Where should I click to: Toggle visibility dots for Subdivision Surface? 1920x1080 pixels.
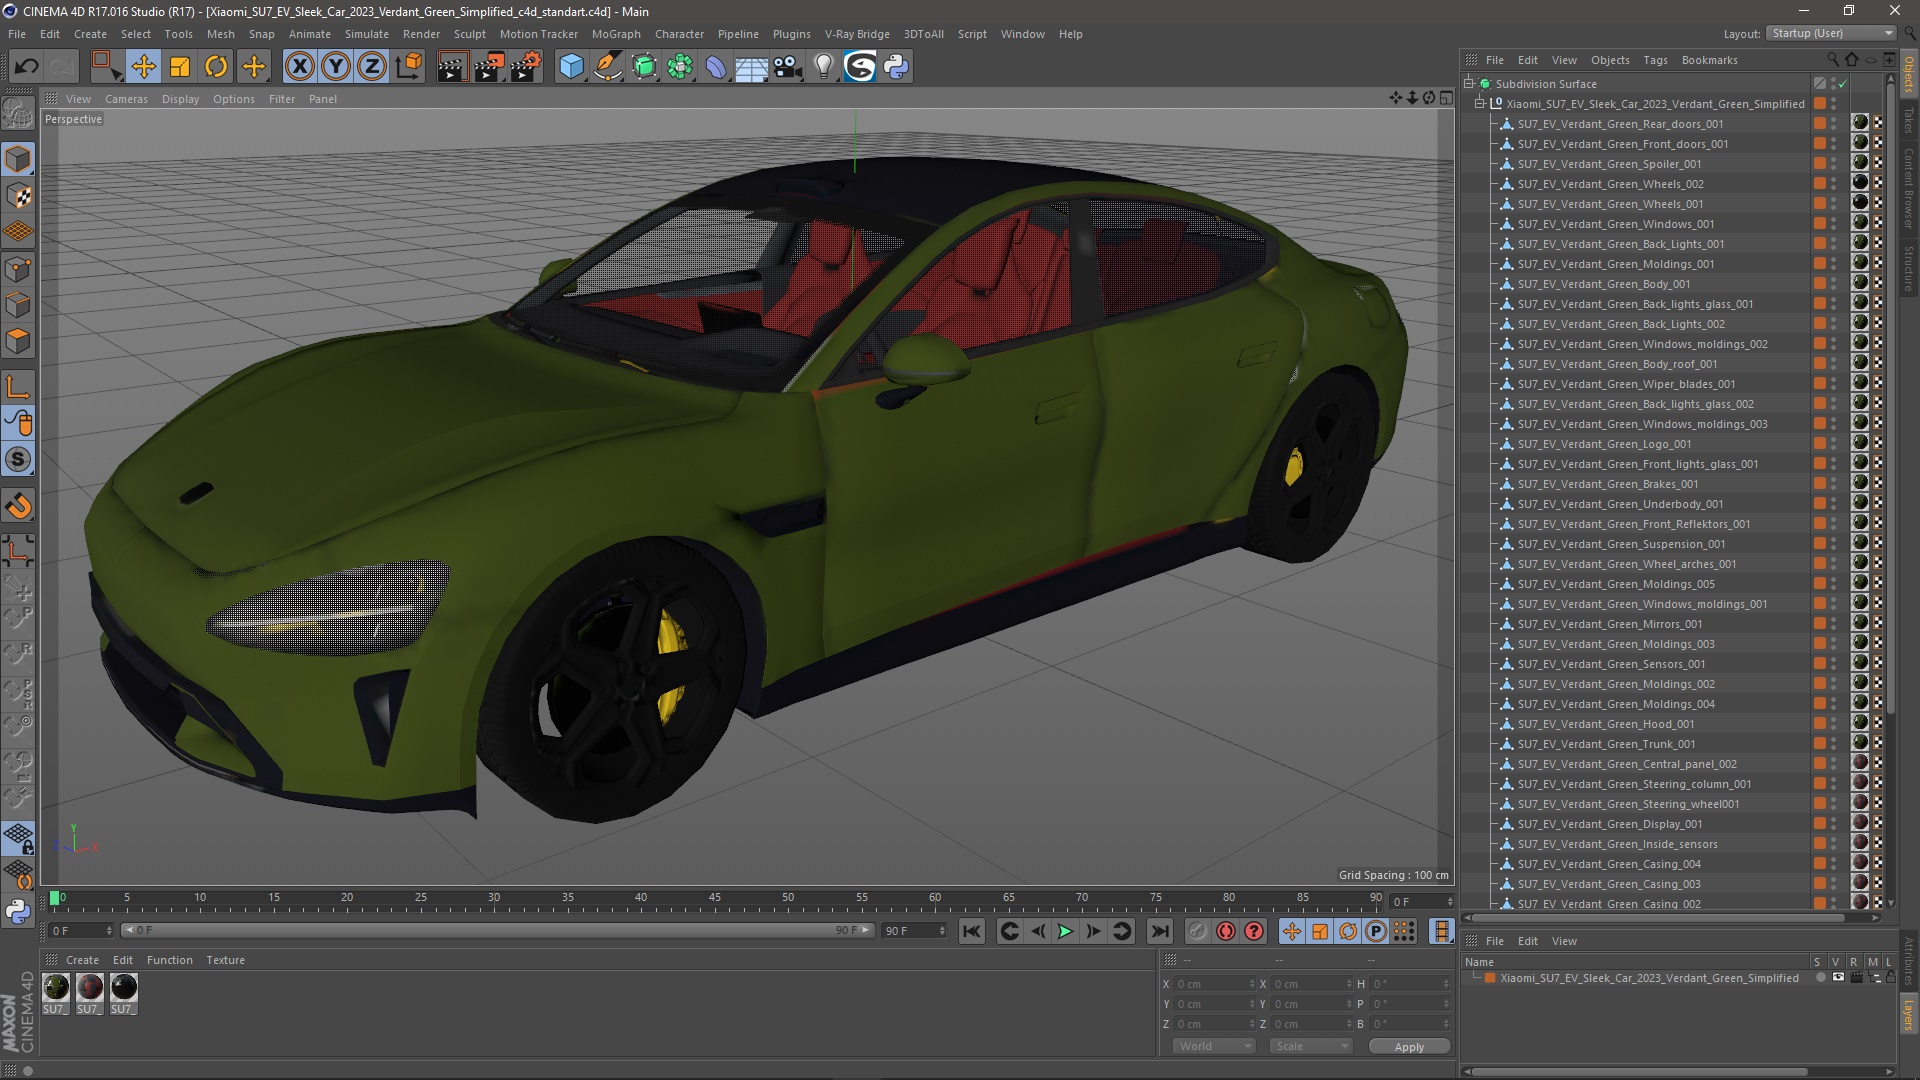[x=1833, y=84]
